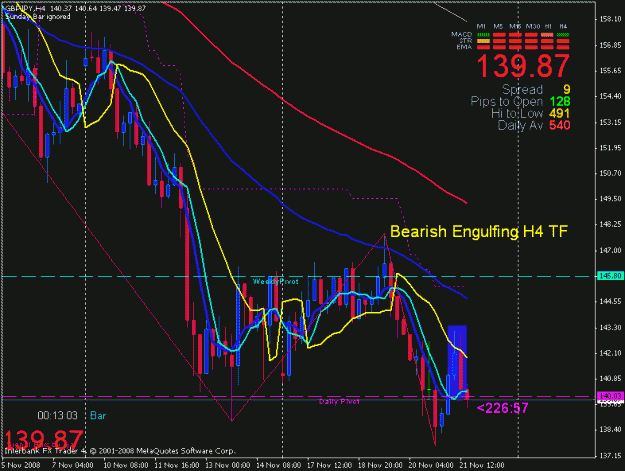Click the Pips to Open label

tap(507, 101)
